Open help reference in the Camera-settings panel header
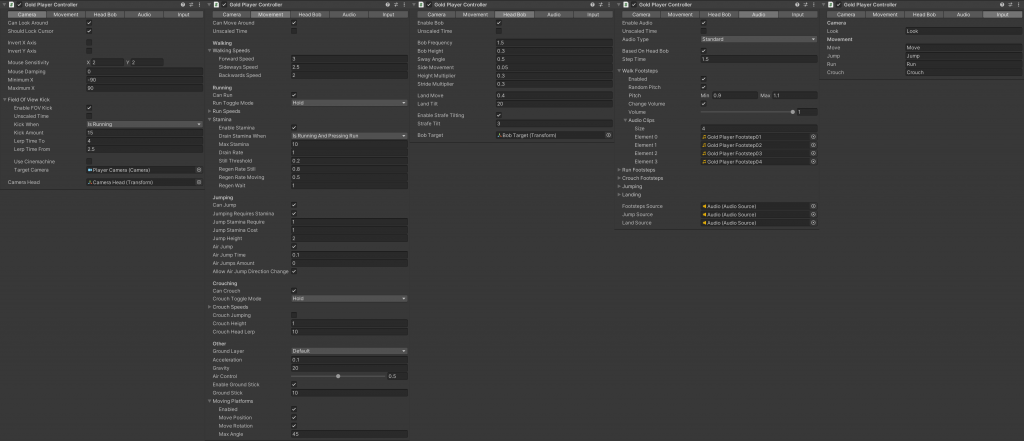The width and height of the screenshot is (1024, 441). [x=183, y=5]
